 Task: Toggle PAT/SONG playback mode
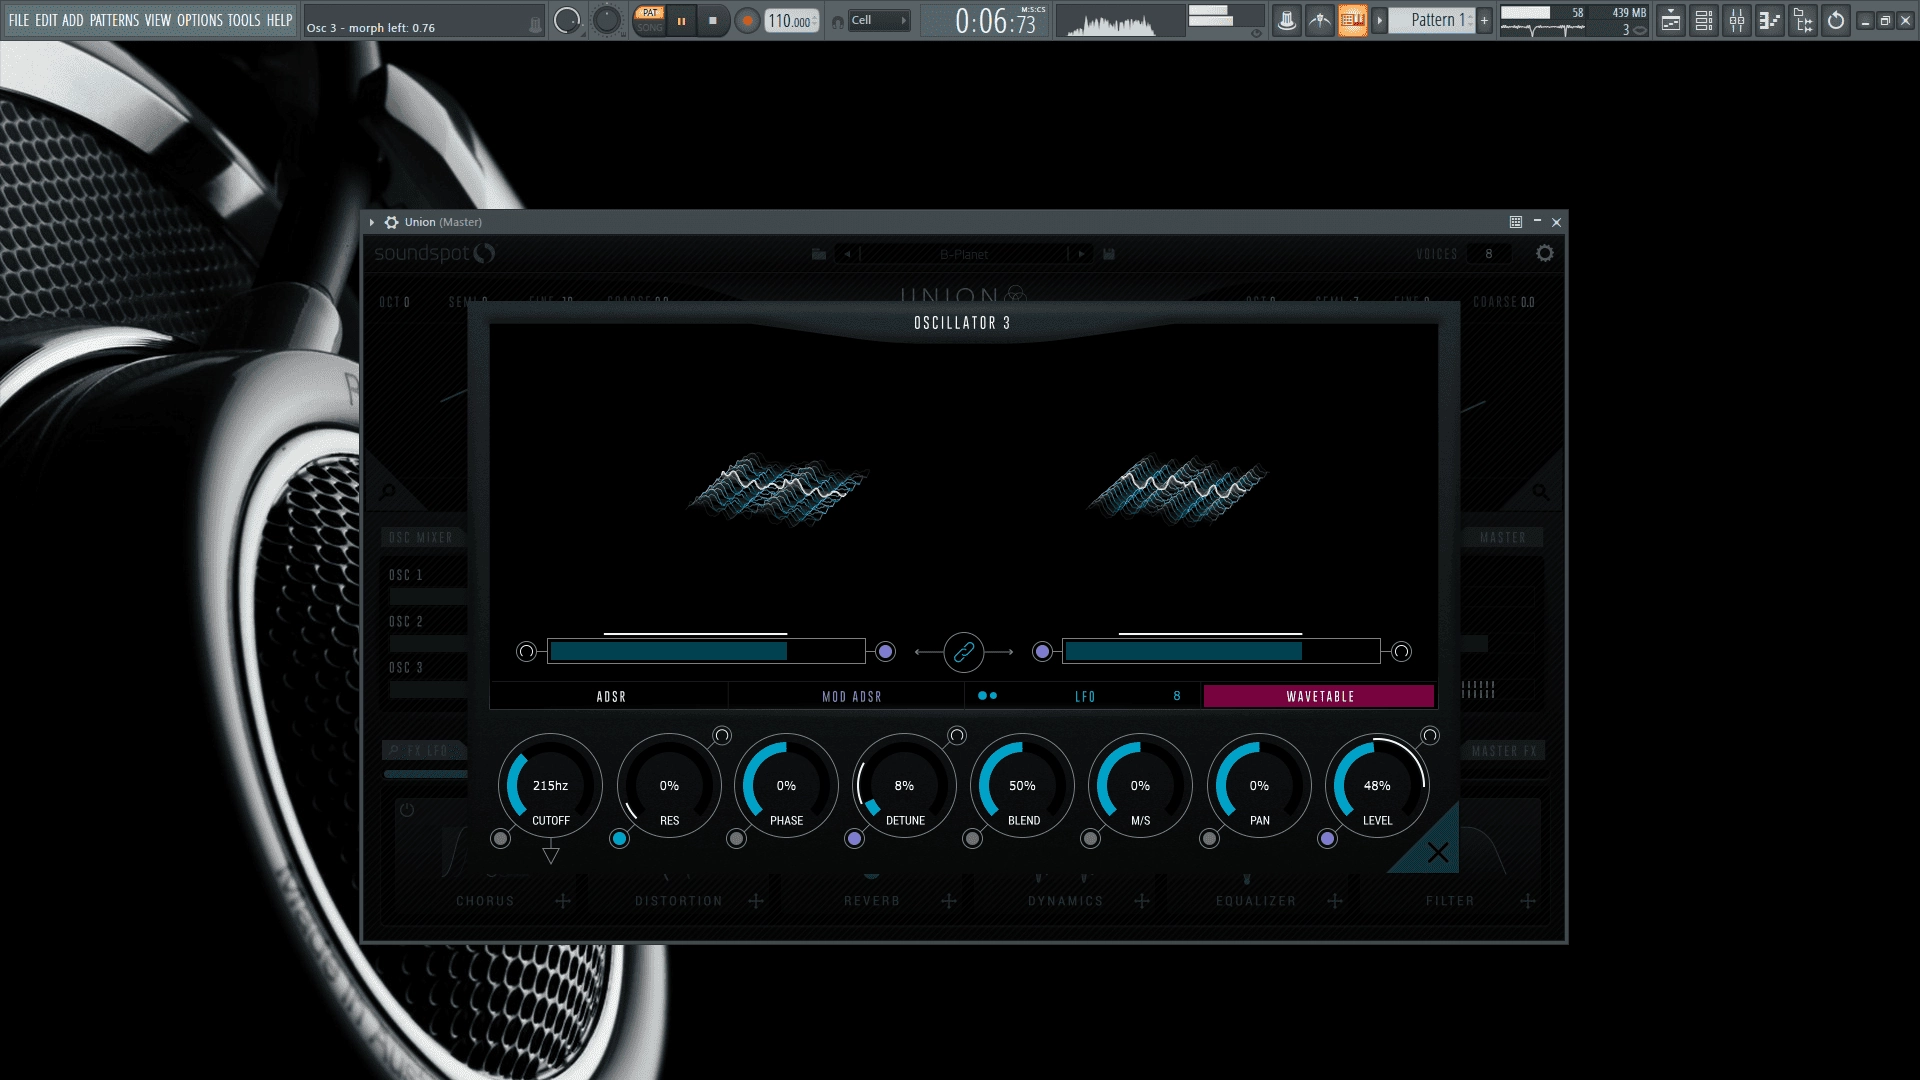pos(650,20)
